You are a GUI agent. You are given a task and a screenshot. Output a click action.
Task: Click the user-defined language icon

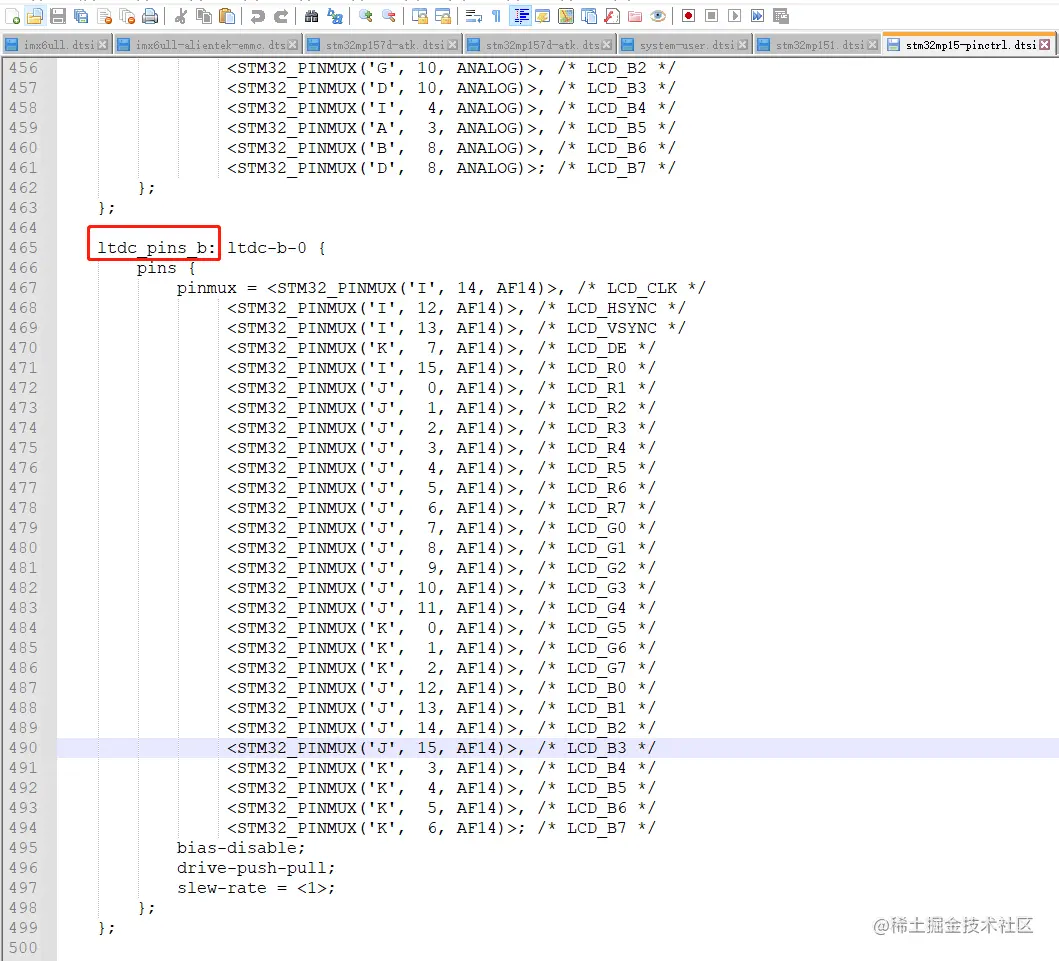tap(542, 16)
